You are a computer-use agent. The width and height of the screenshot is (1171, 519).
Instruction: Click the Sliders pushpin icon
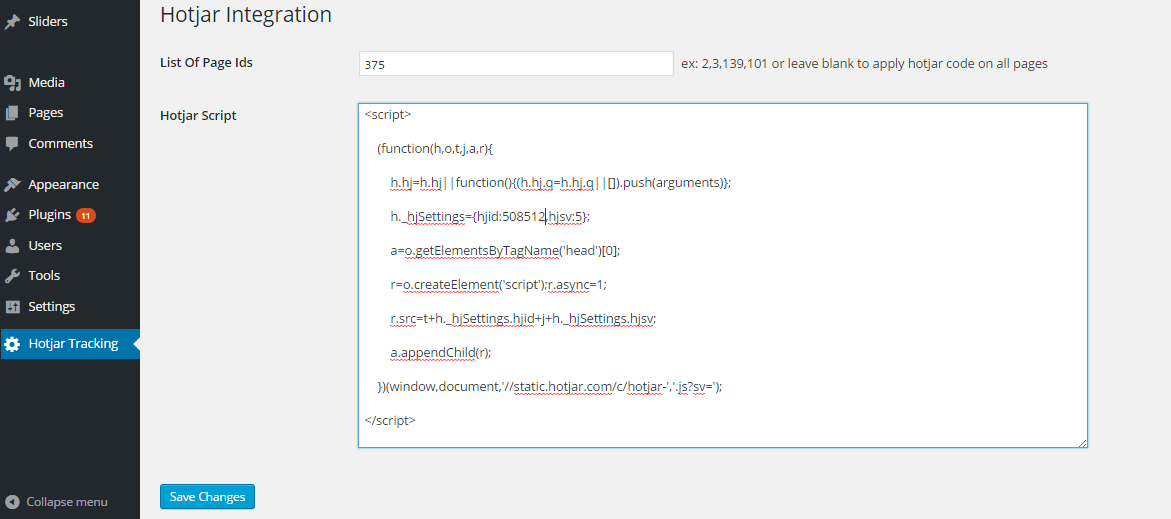(x=12, y=21)
